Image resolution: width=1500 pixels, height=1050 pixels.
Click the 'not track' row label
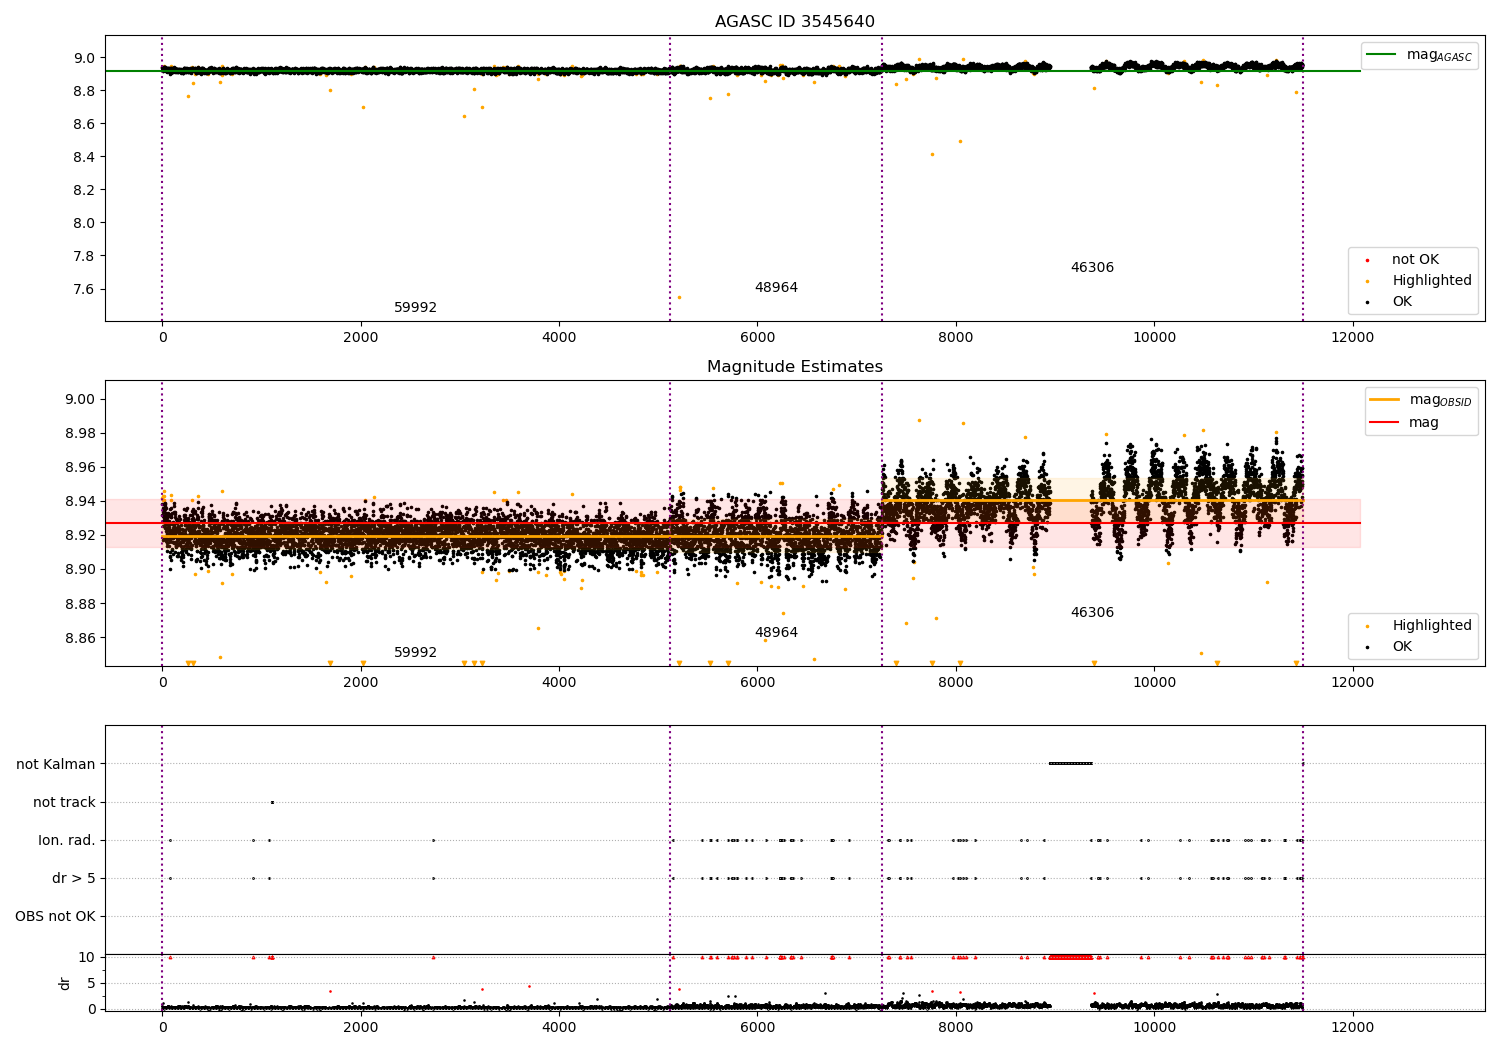click(64, 803)
